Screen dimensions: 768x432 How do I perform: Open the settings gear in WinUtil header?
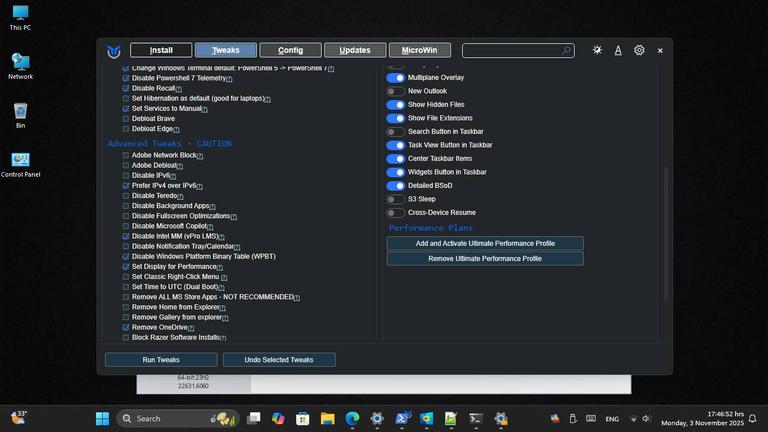(x=639, y=50)
